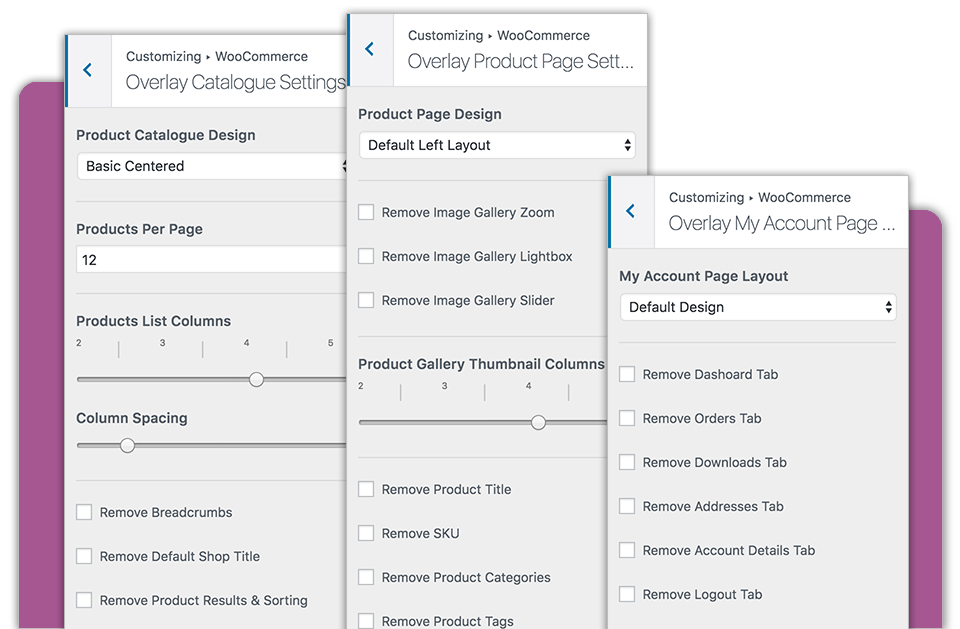Open the Product Catalogue Design dropdown

212,166
